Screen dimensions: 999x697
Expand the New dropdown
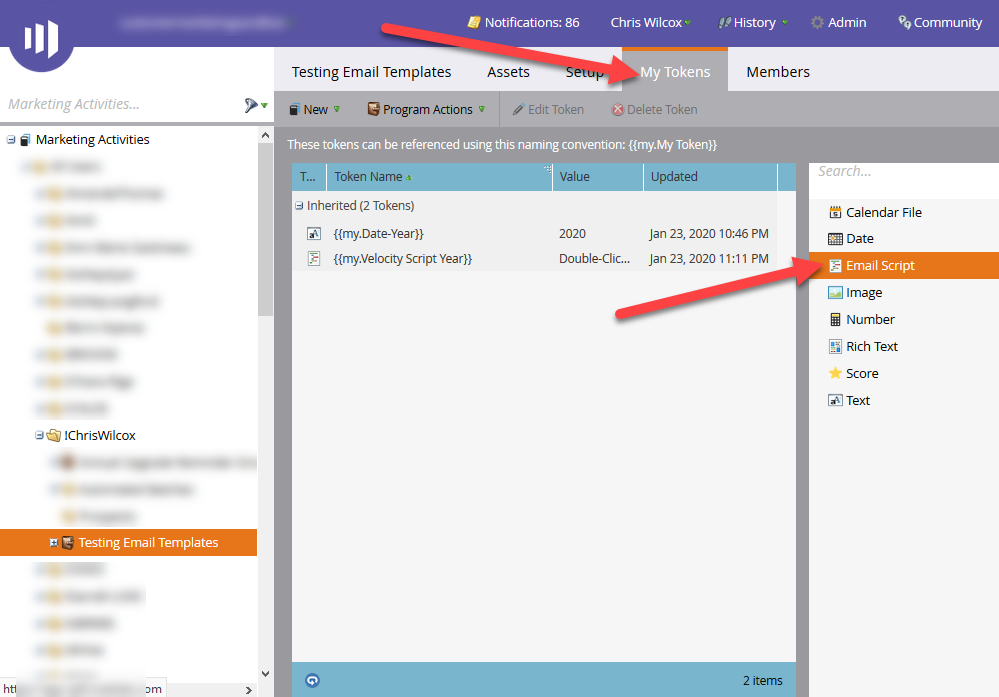314,109
